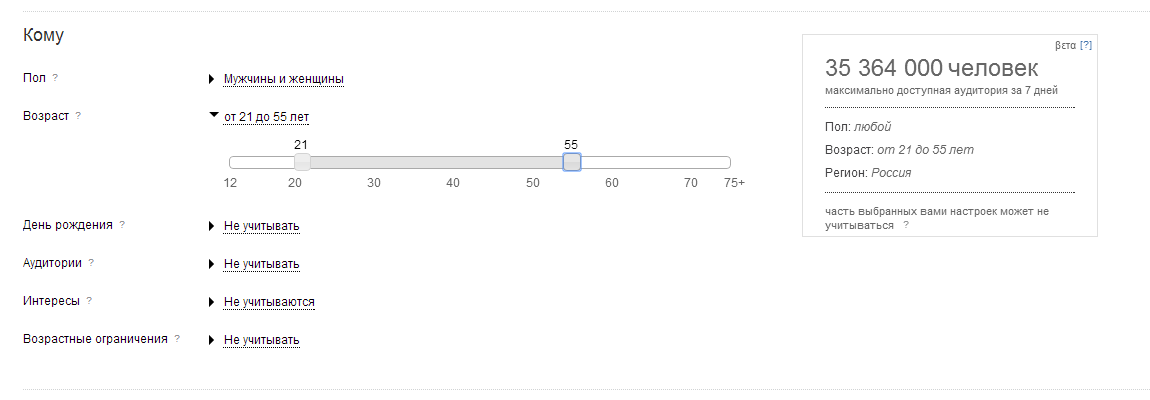Click help question mark next to Возраст
Image resolution: width=1150 pixels, height=400 pixels.
pos(78,115)
